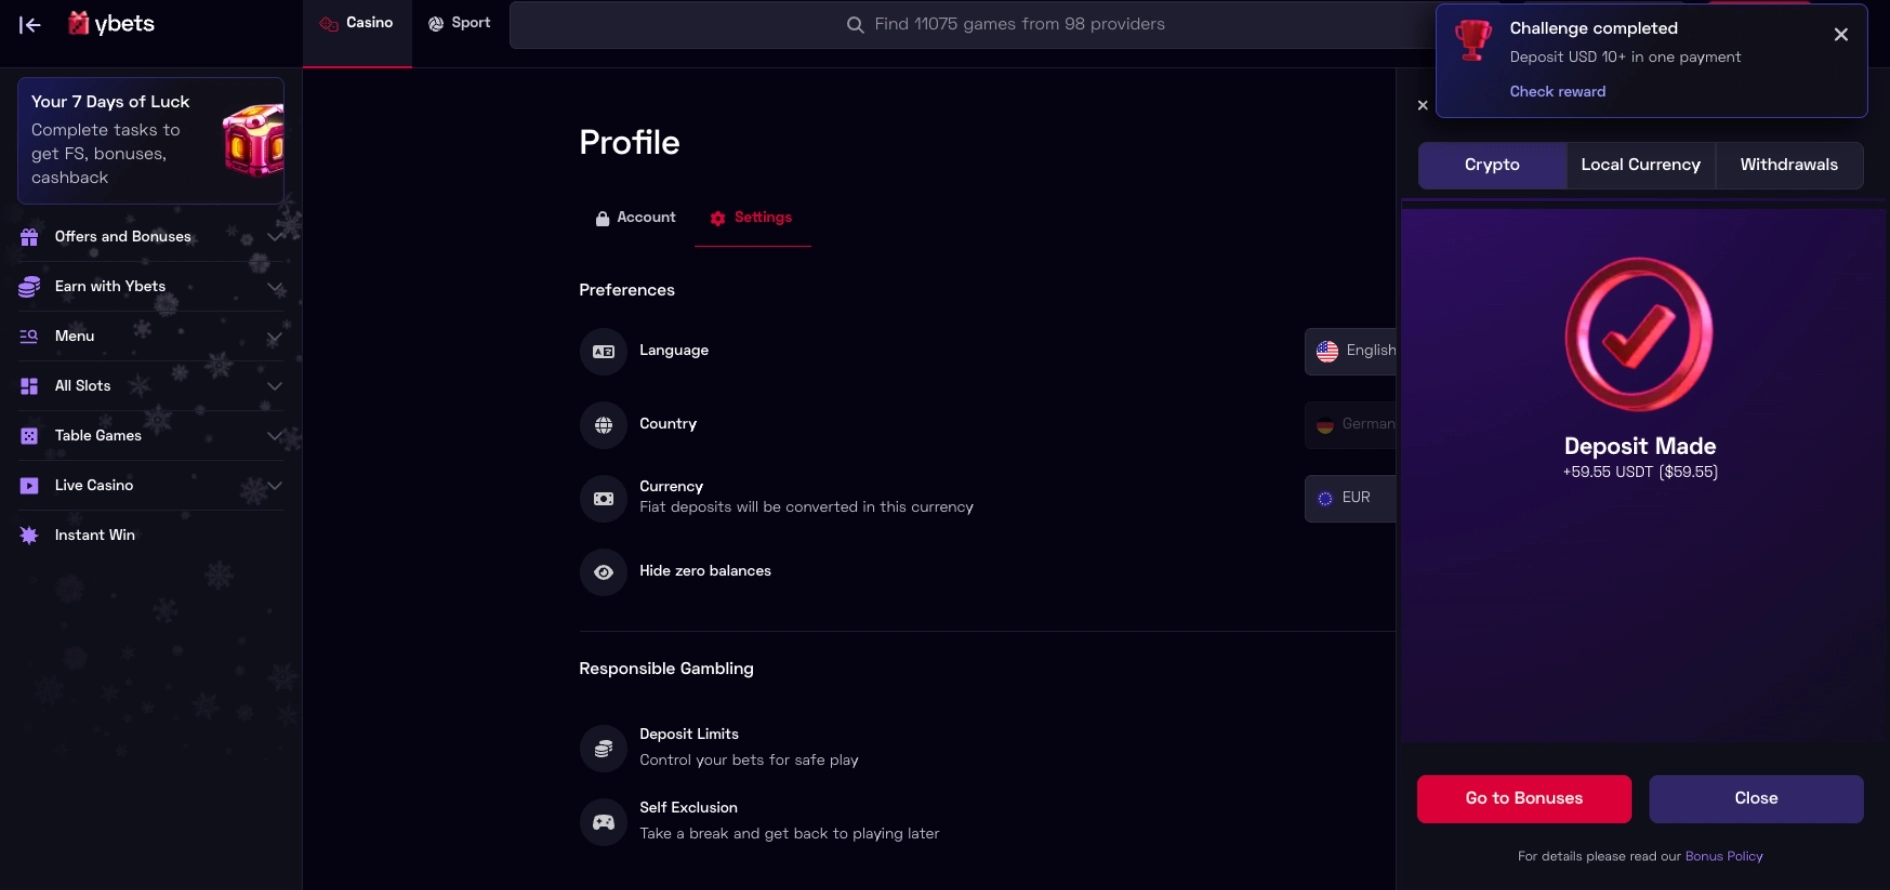Collapse the left sidebar with the arrow

29,25
